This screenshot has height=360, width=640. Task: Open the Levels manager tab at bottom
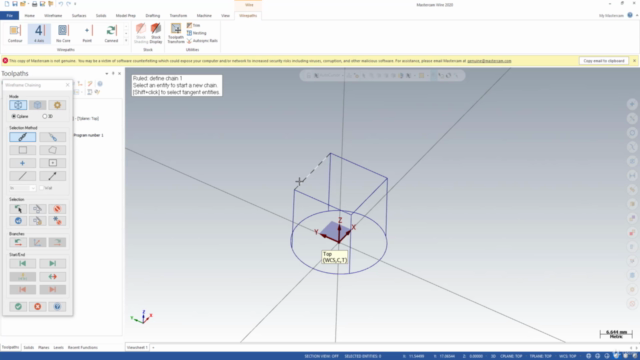pyautogui.click(x=58, y=347)
